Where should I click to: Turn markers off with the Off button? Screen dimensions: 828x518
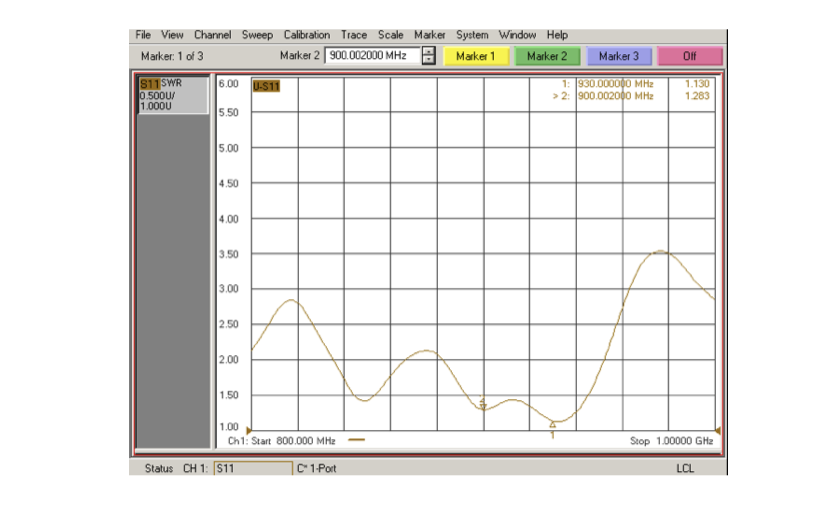tap(689, 56)
